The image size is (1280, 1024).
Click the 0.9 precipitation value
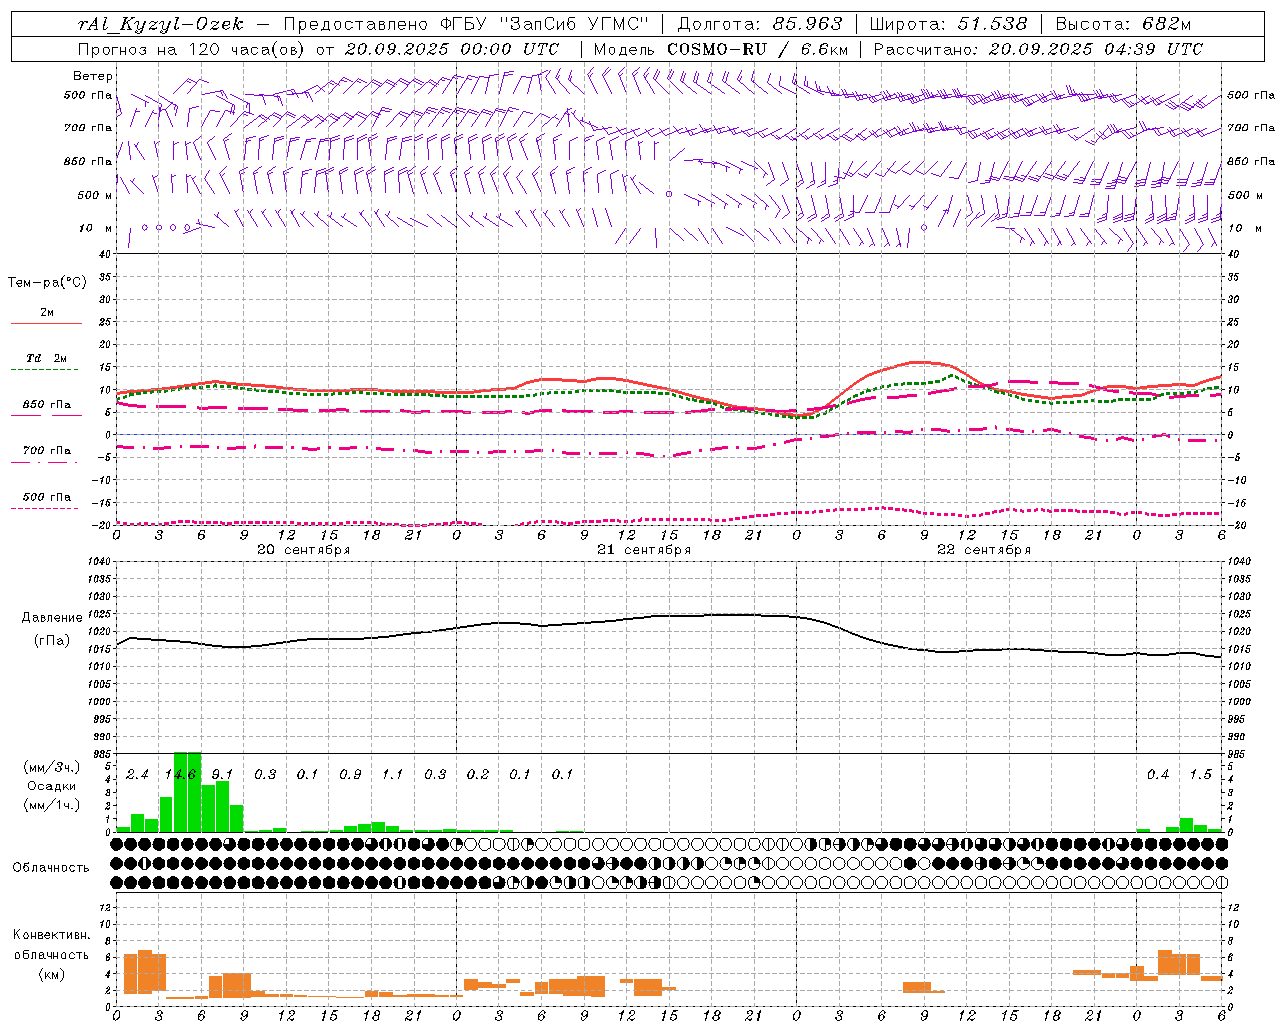pos(350,775)
